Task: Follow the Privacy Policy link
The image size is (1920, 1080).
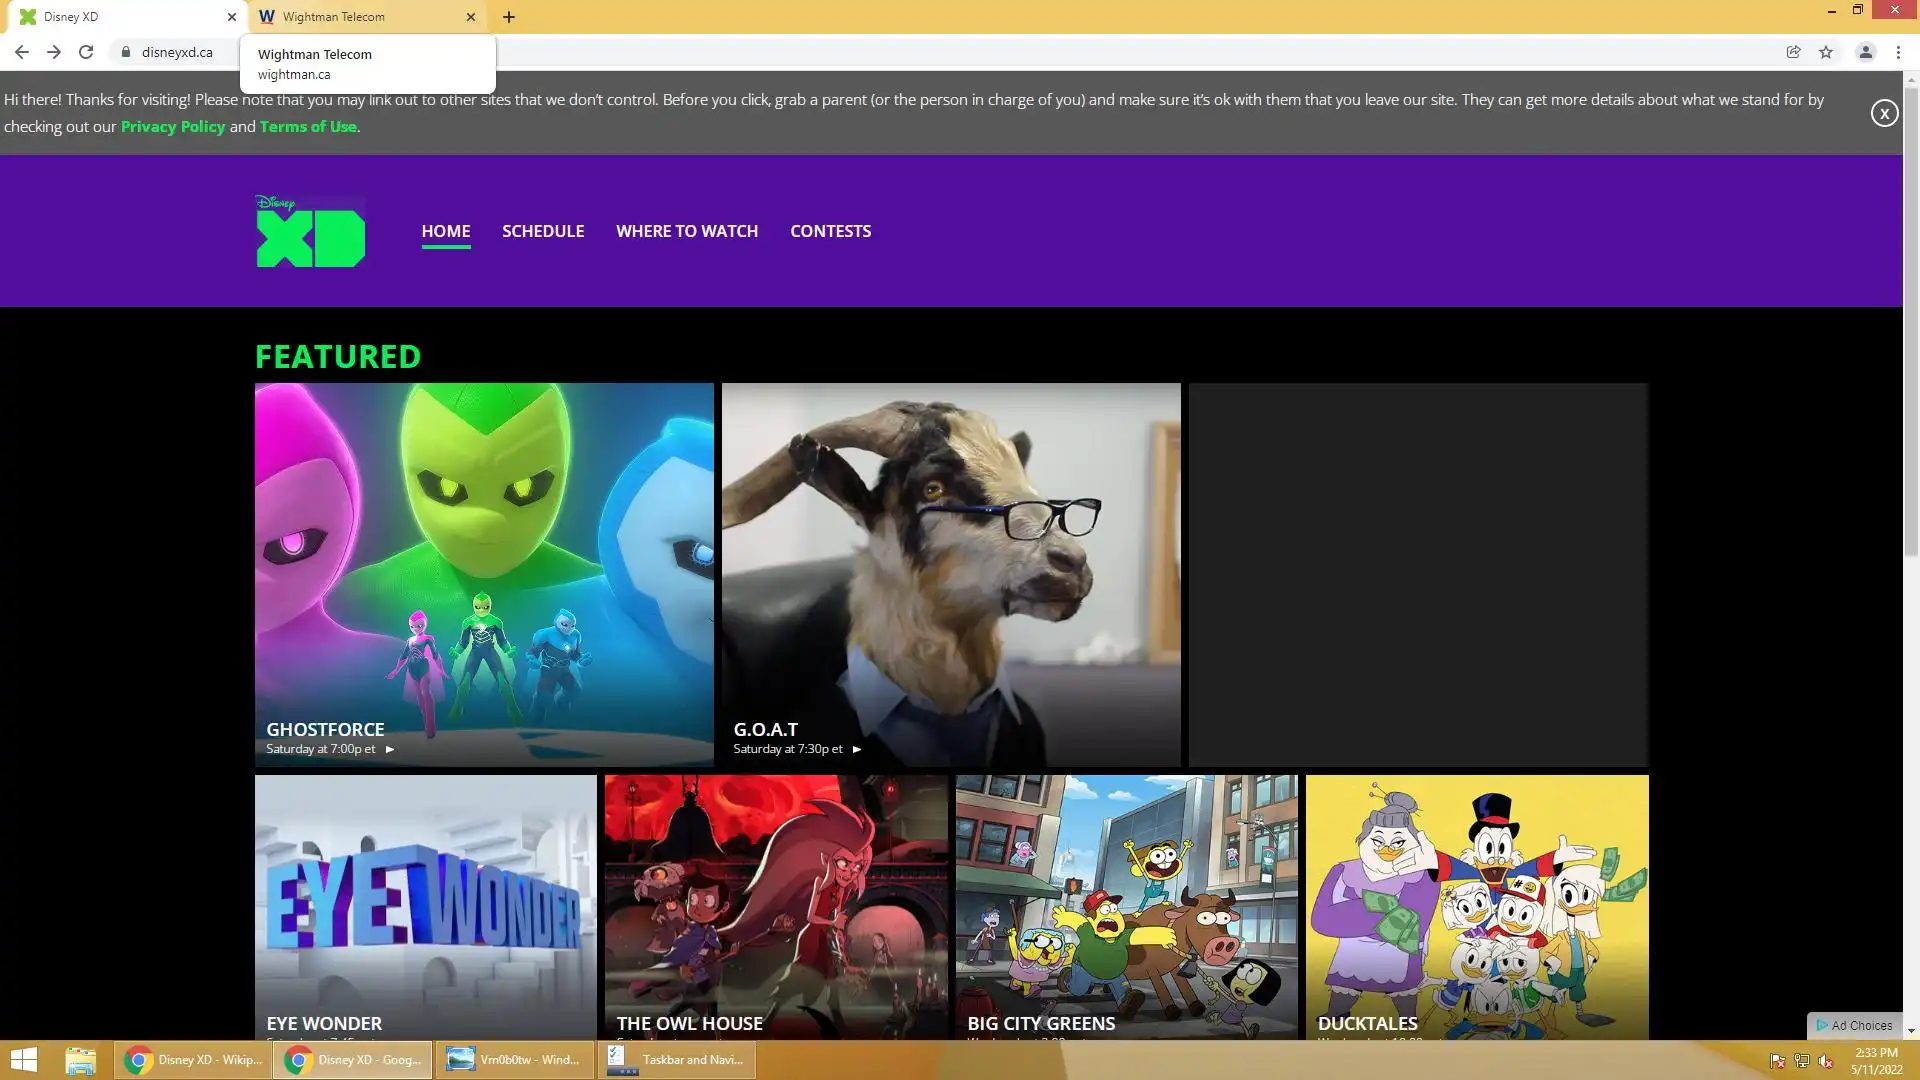Action: 173,126
